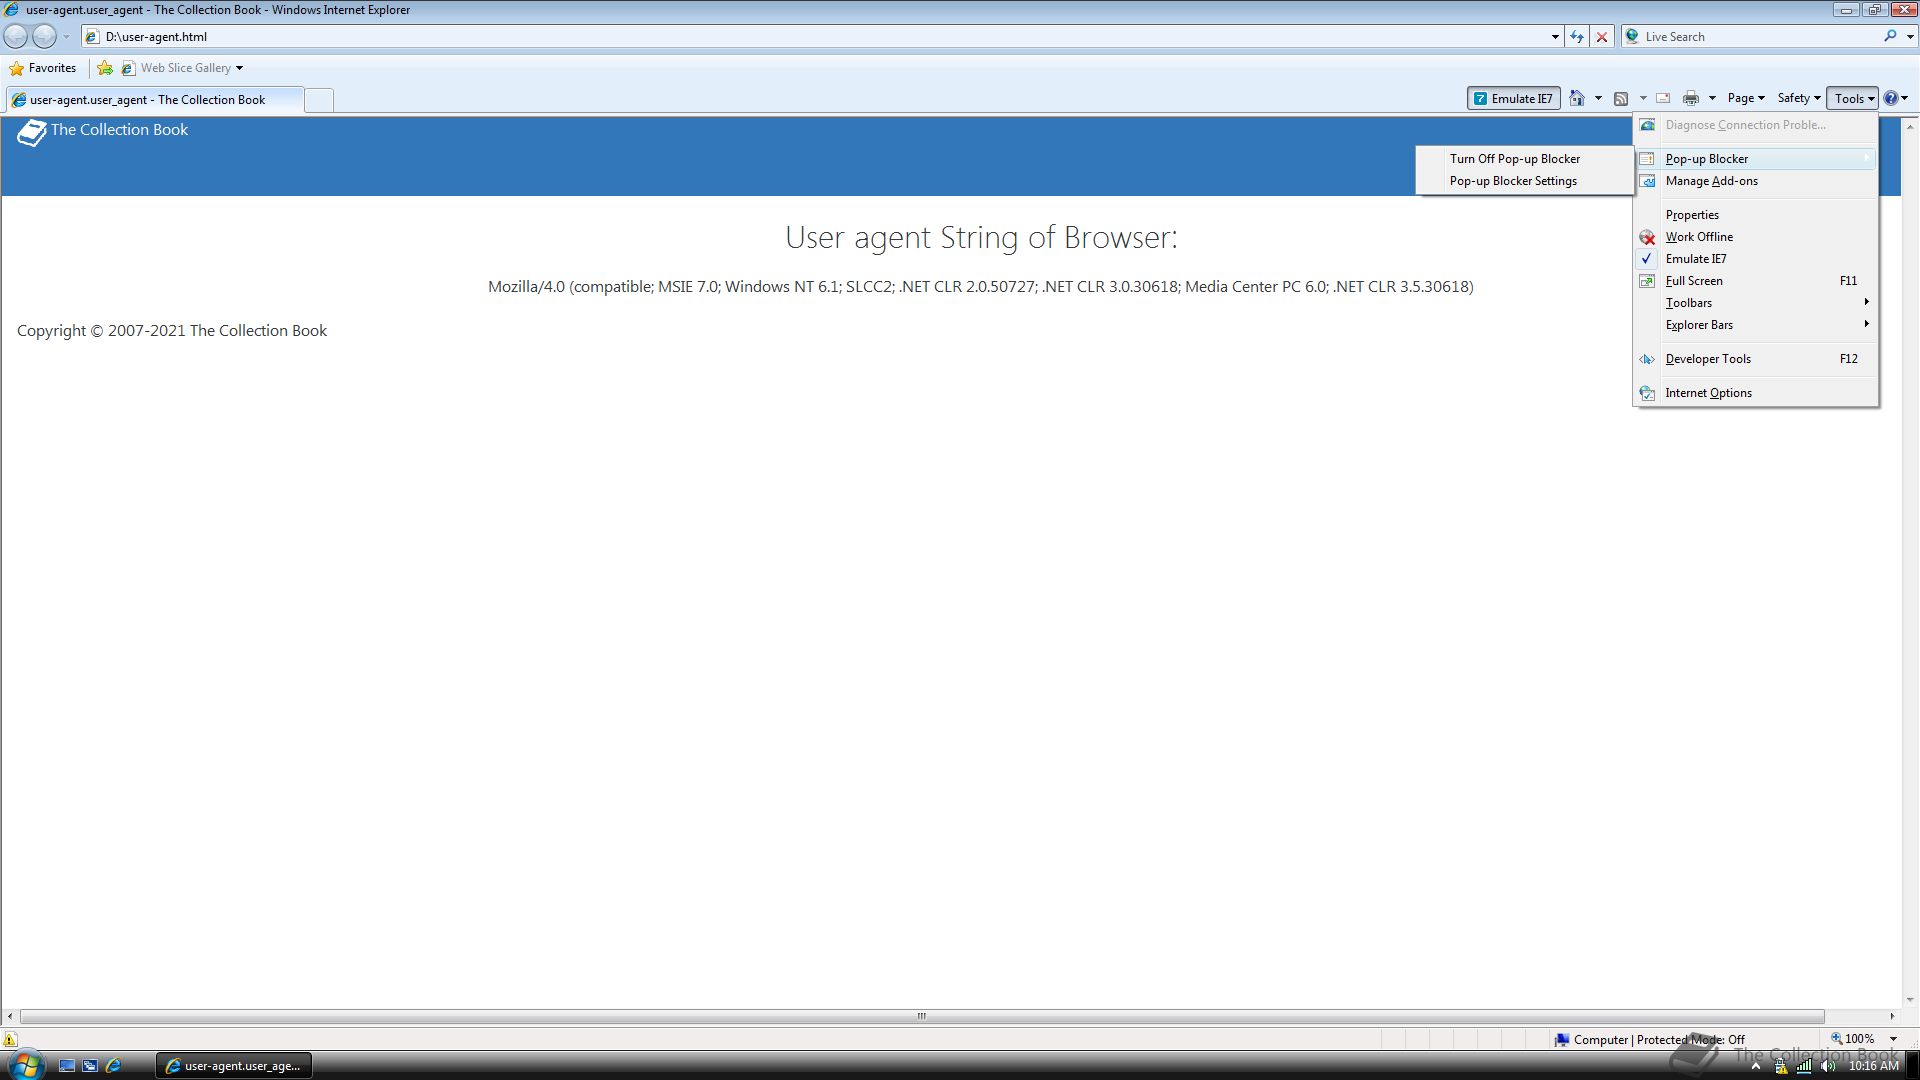Open the Safety menu
The width and height of the screenshot is (1920, 1080).
coord(1799,98)
